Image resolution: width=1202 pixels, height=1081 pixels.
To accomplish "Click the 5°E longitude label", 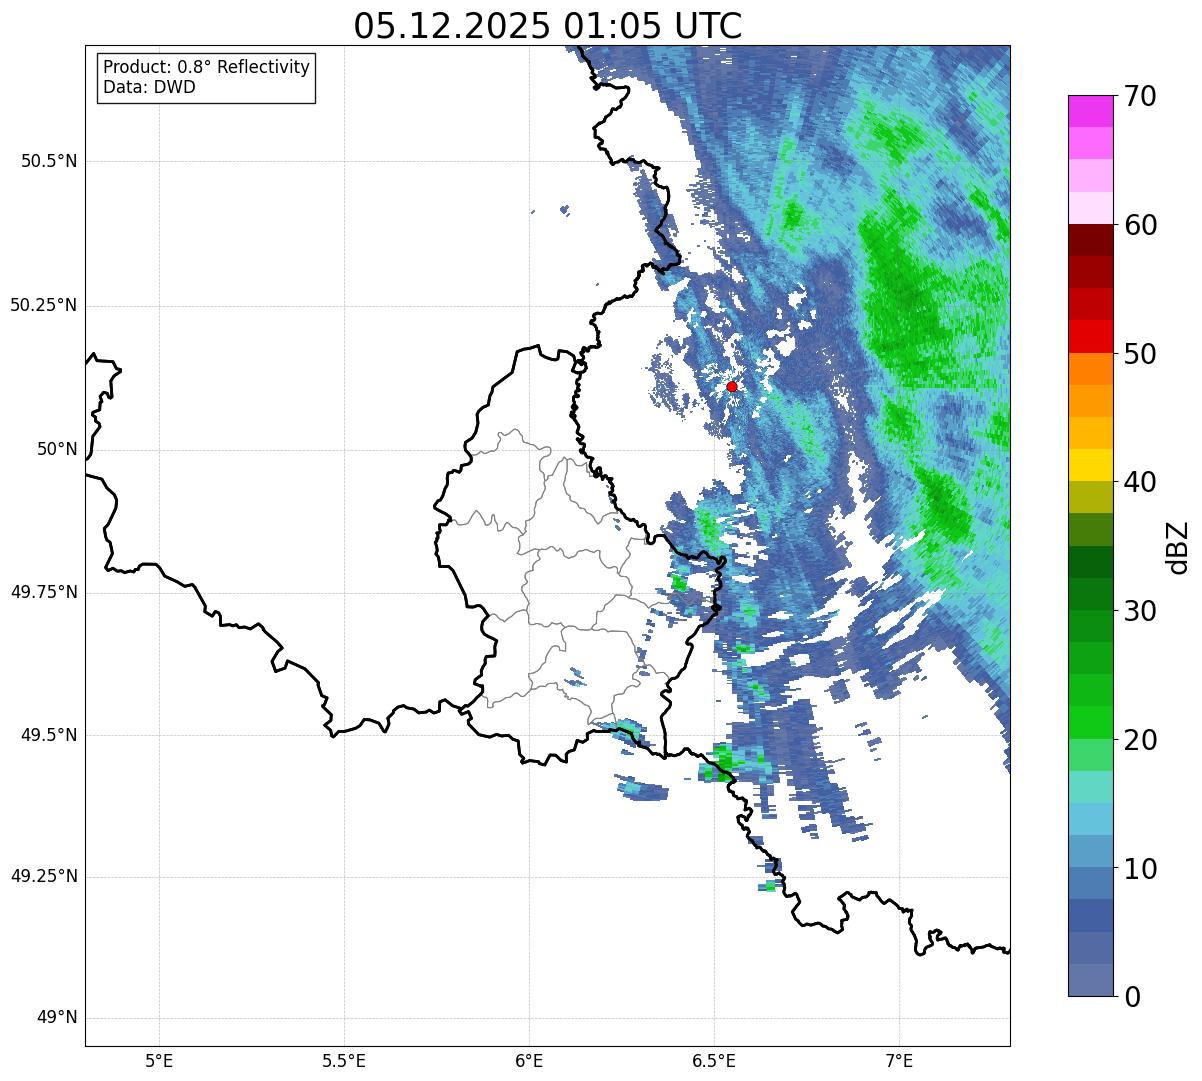I will (x=159, y=1060).
